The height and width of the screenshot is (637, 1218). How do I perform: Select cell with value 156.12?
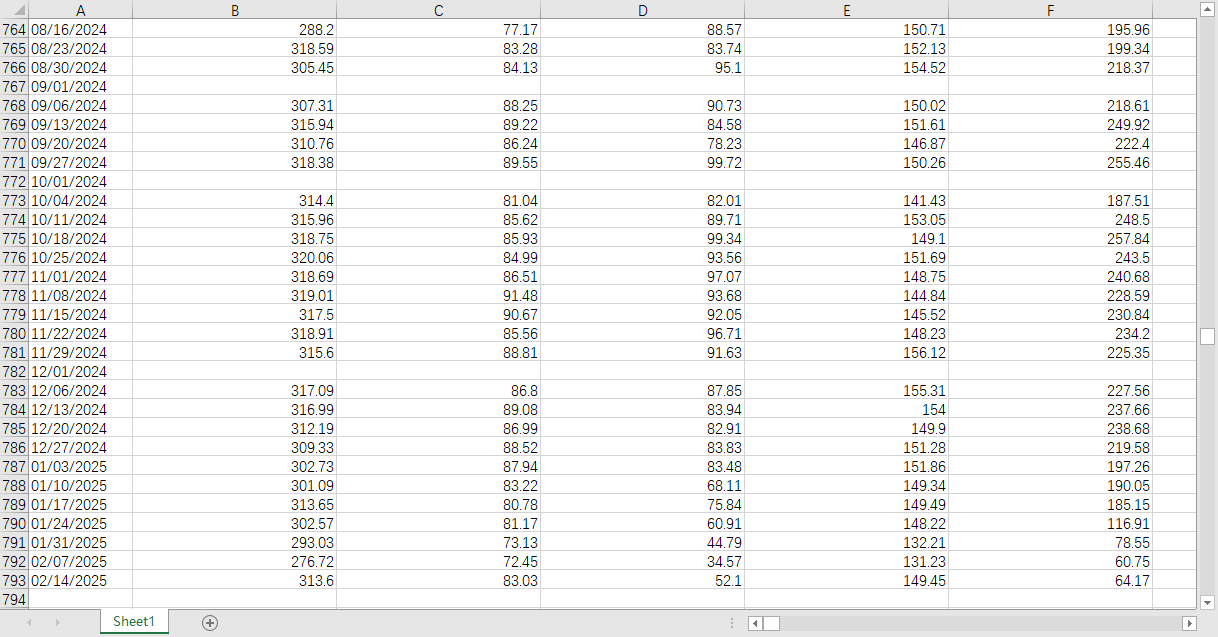tap(846, 353)
